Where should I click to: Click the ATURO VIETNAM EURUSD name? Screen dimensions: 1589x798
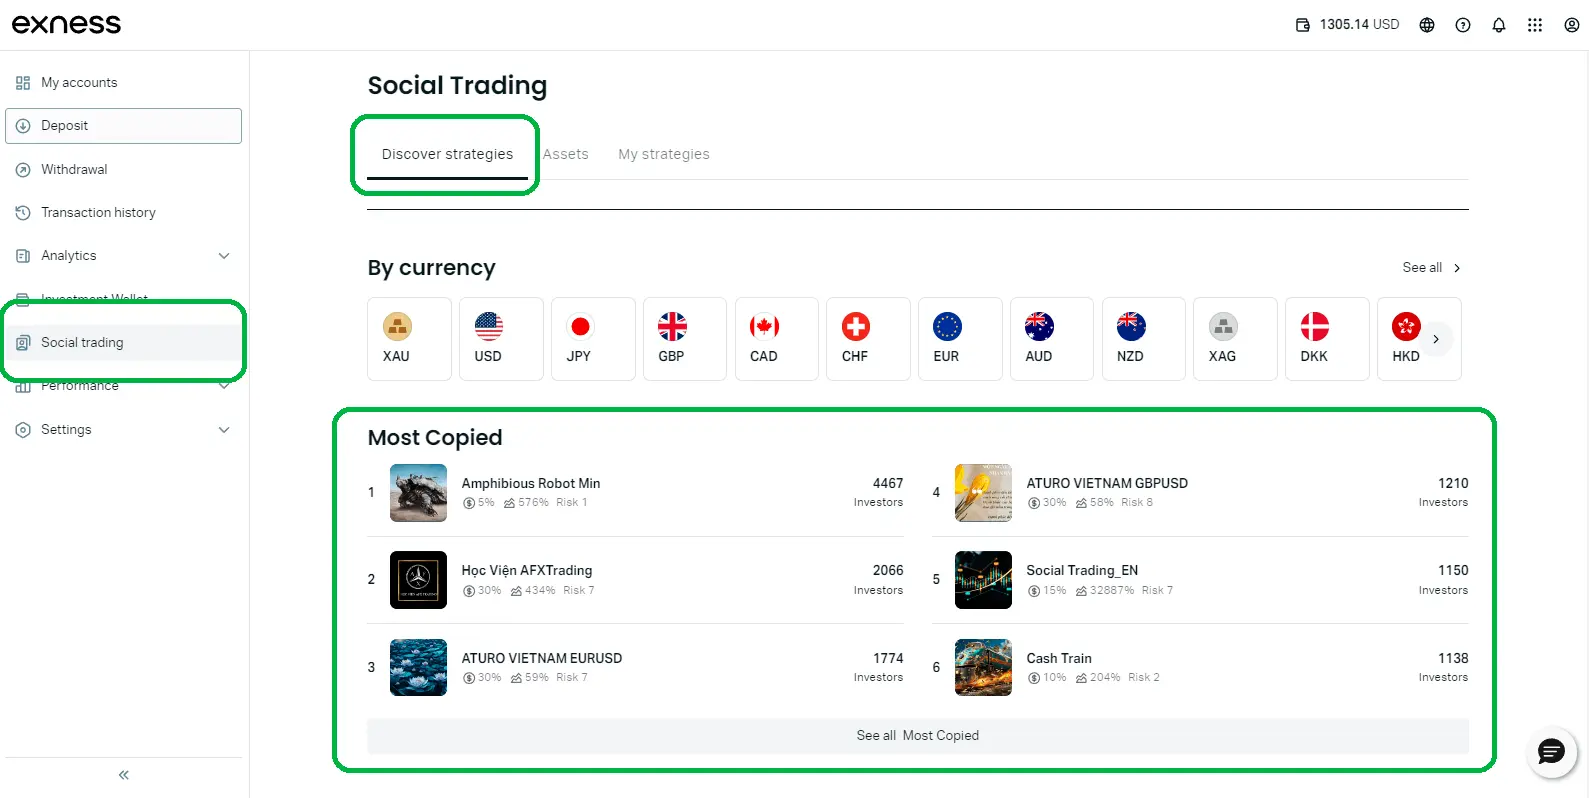542,659
